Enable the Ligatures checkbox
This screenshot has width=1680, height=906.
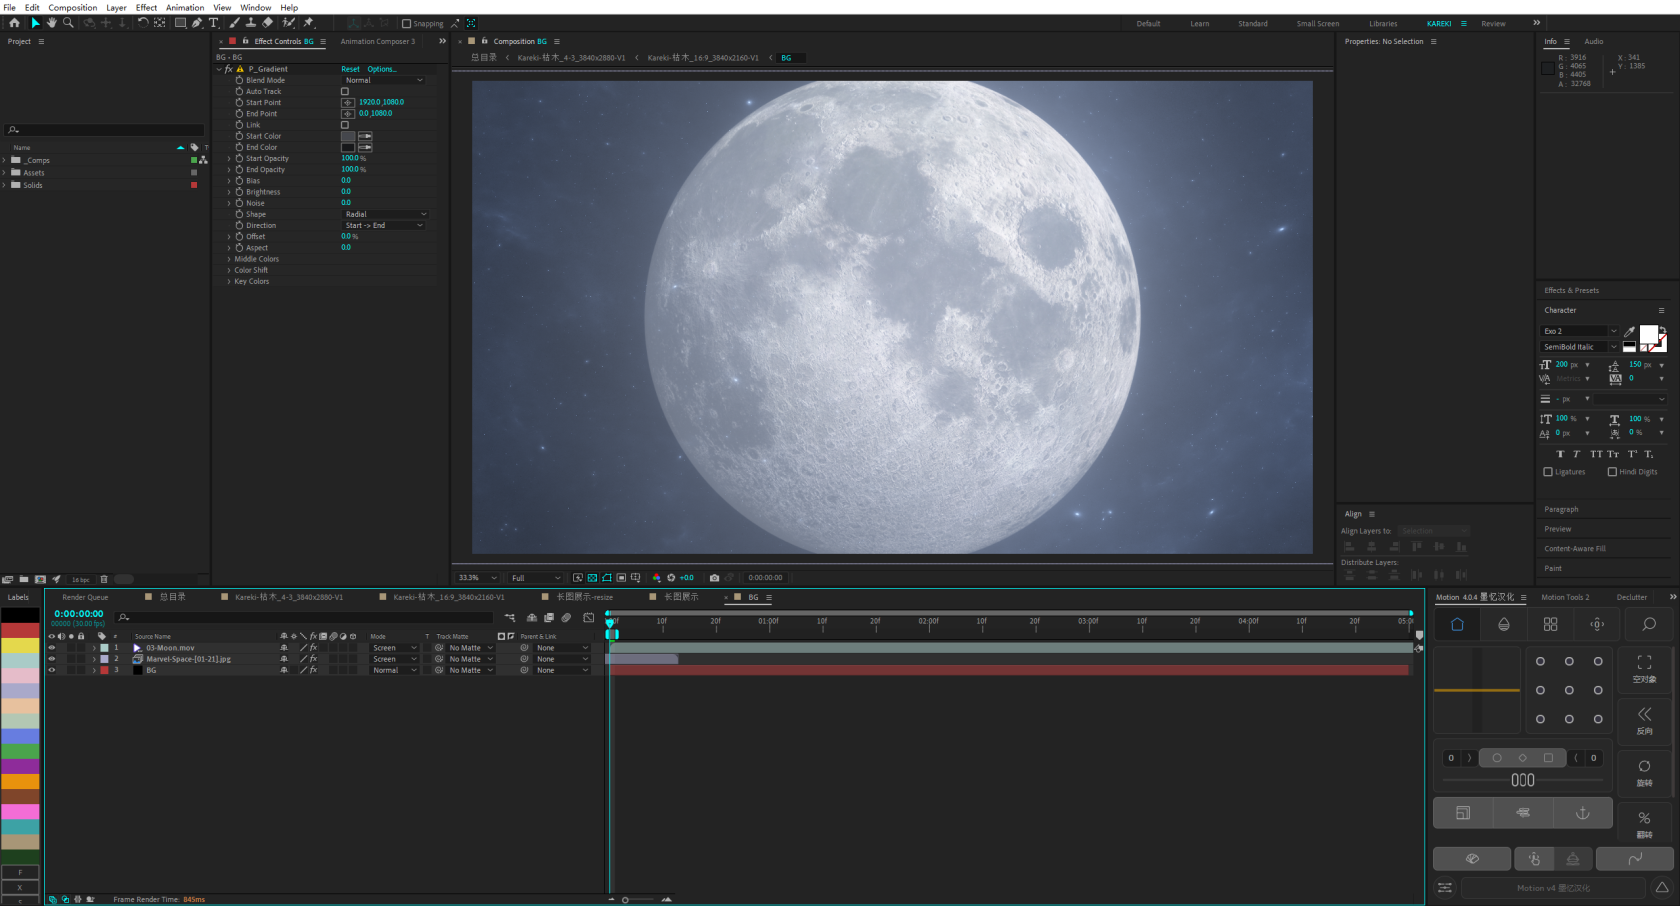(x=1548, y=472)
